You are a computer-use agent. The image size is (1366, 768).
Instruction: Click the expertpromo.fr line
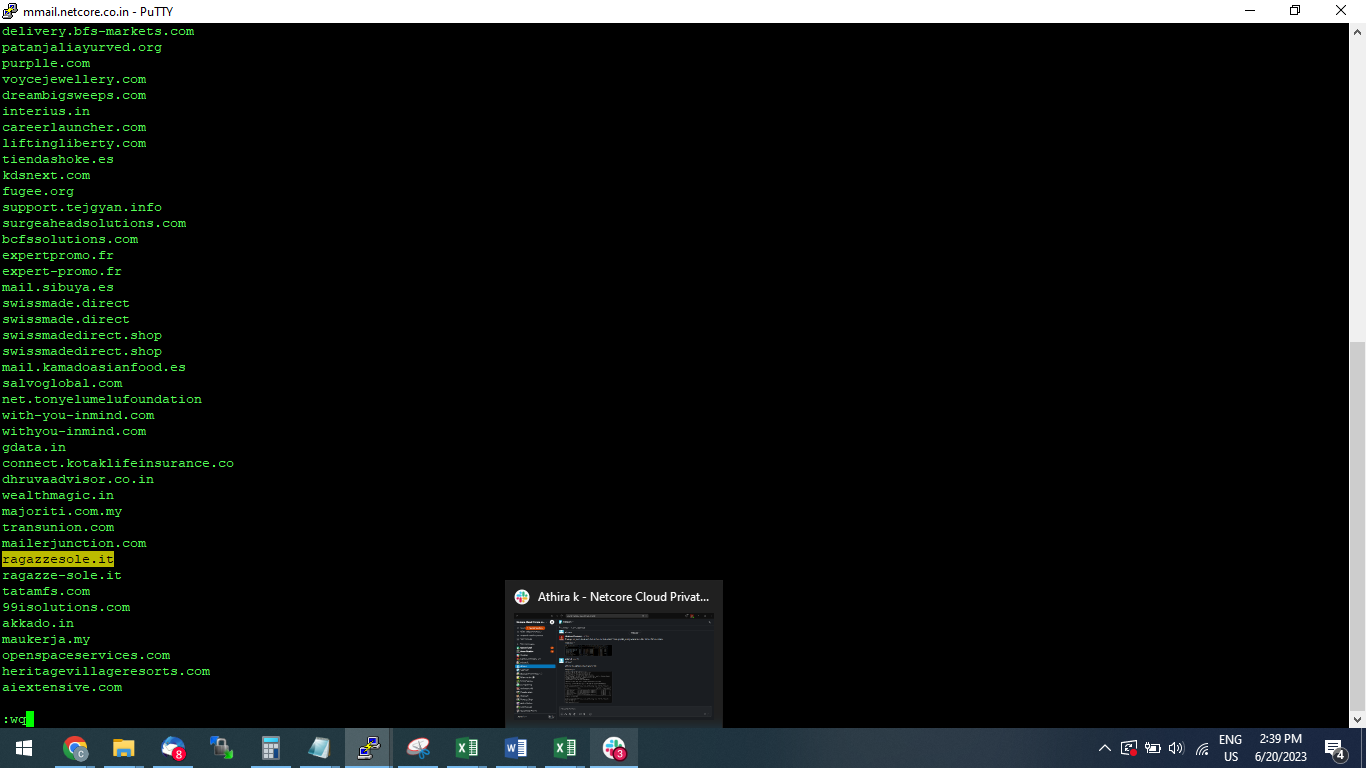coord(58,255)
